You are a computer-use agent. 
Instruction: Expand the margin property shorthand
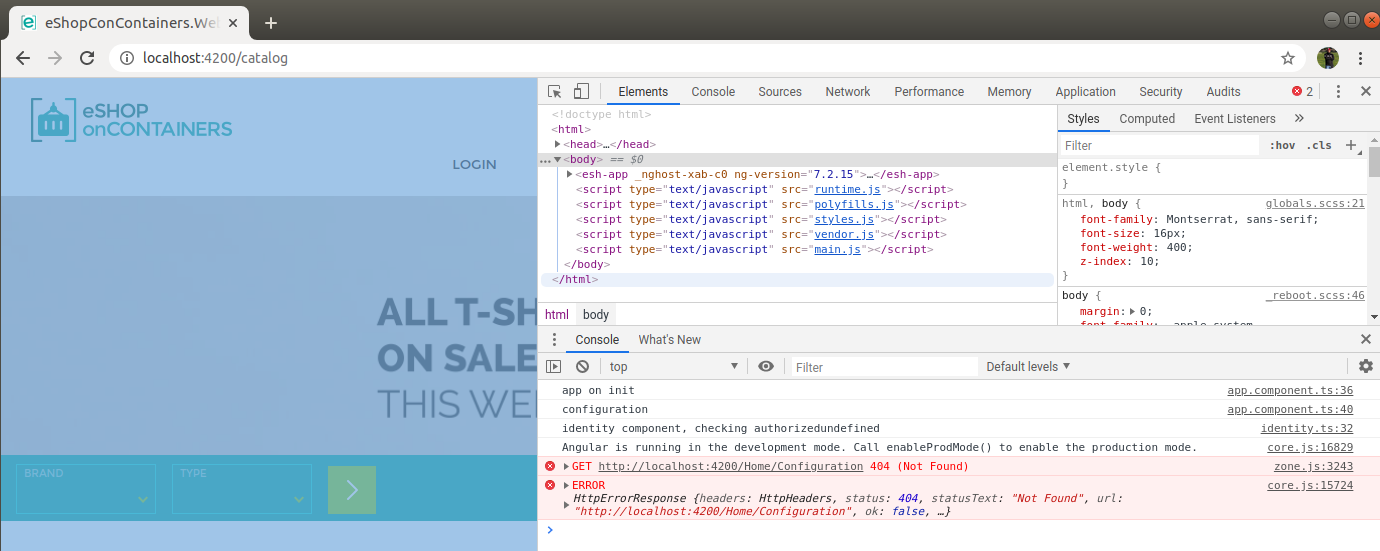pos(1132,312)
